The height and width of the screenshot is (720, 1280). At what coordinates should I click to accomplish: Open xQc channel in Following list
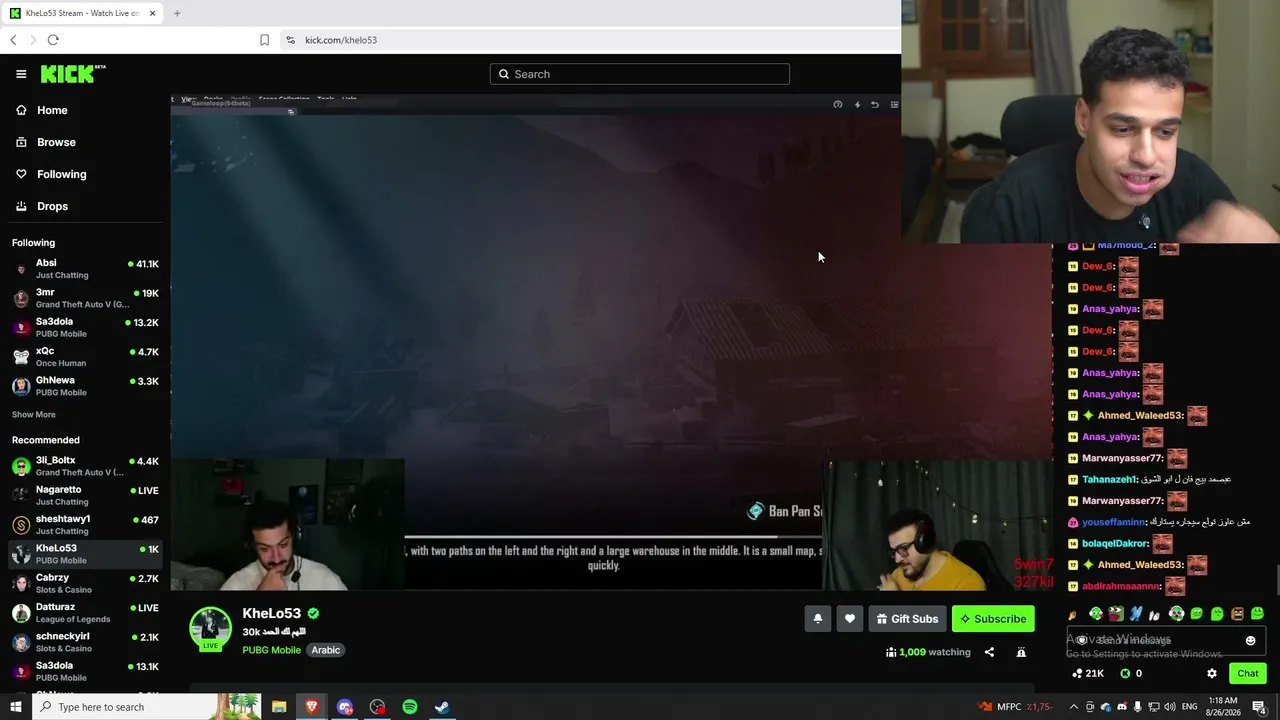[85, 357]
